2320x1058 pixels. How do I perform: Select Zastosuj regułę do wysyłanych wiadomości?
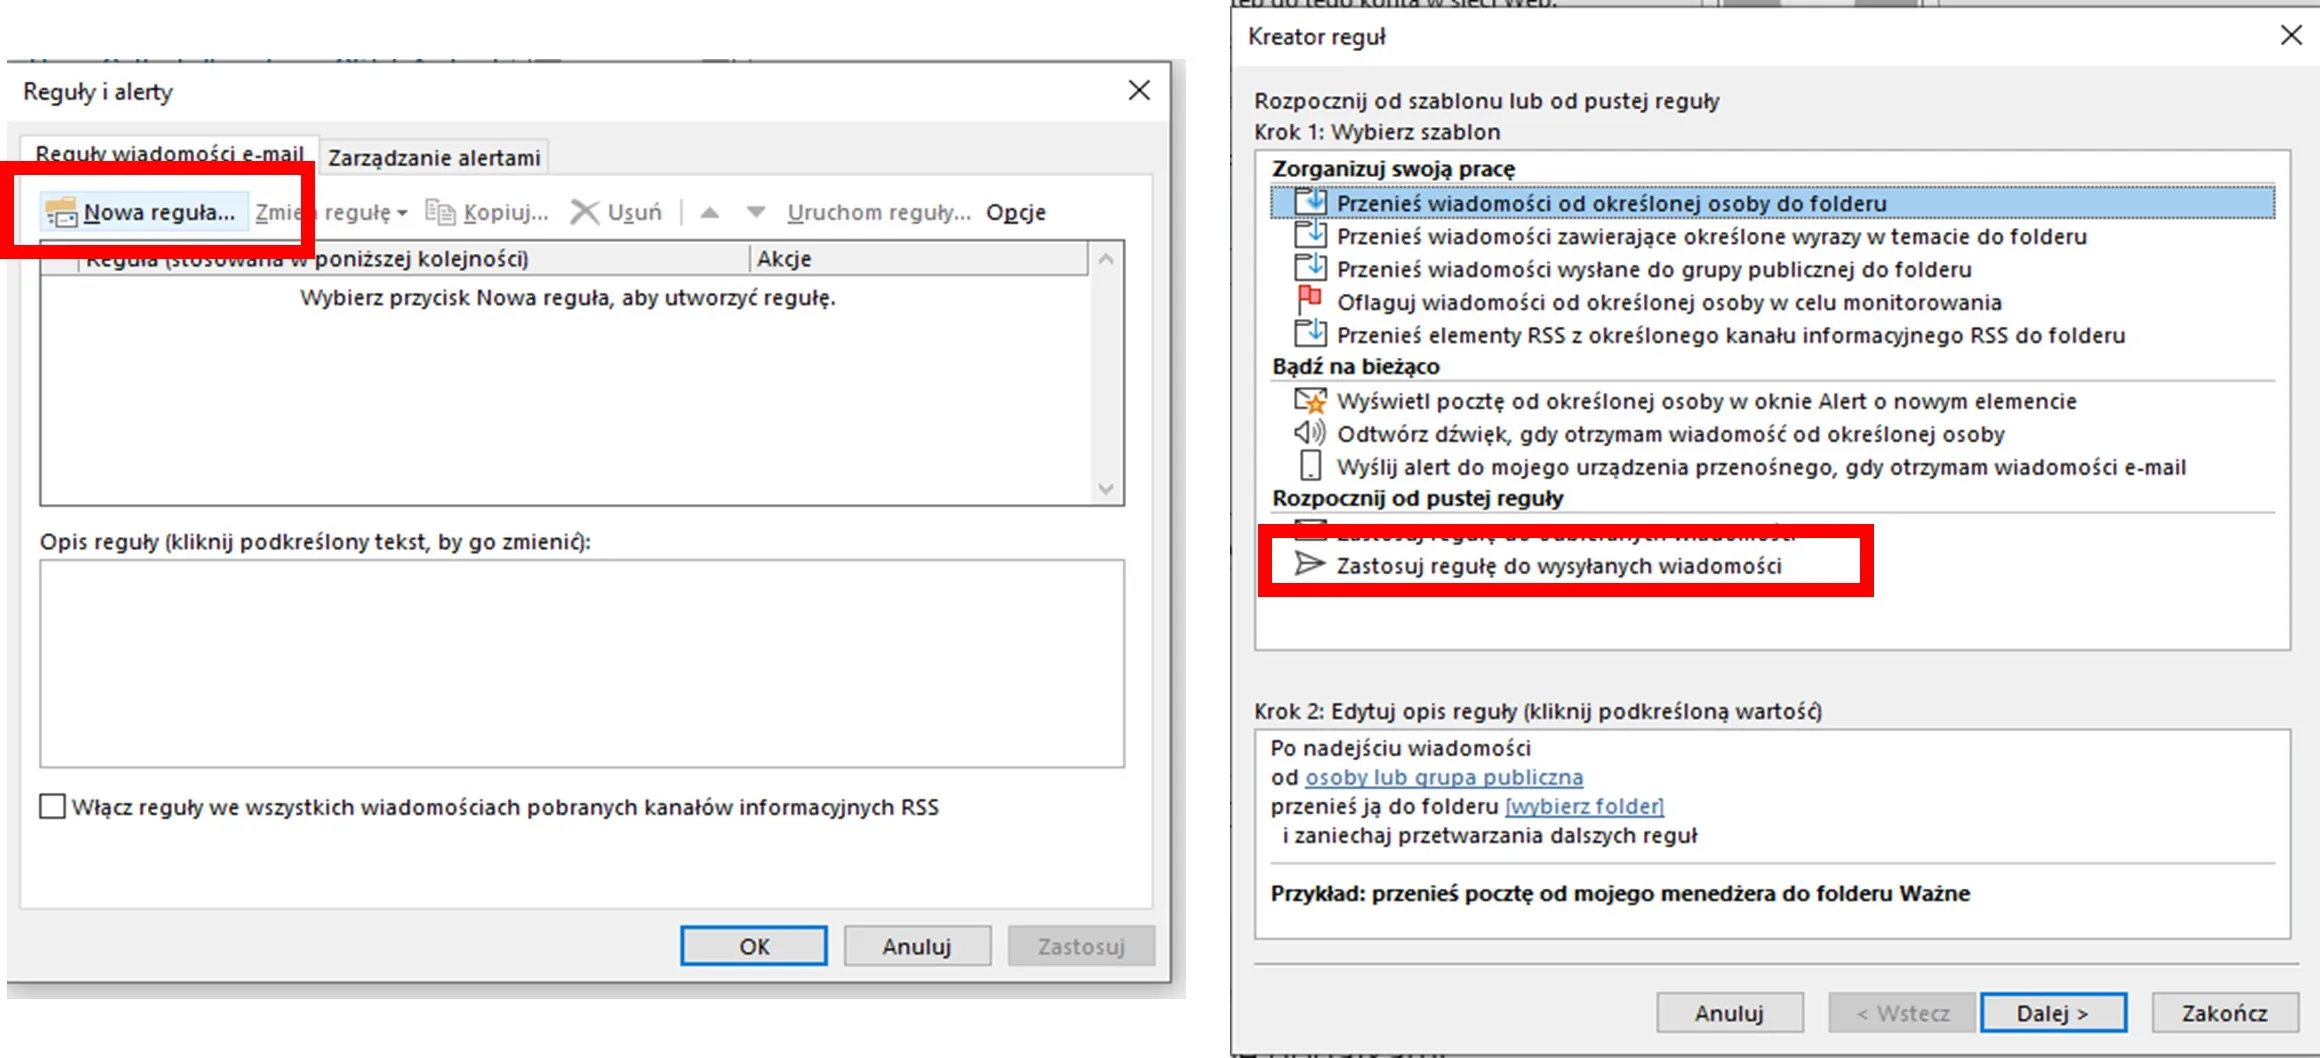1558,566
